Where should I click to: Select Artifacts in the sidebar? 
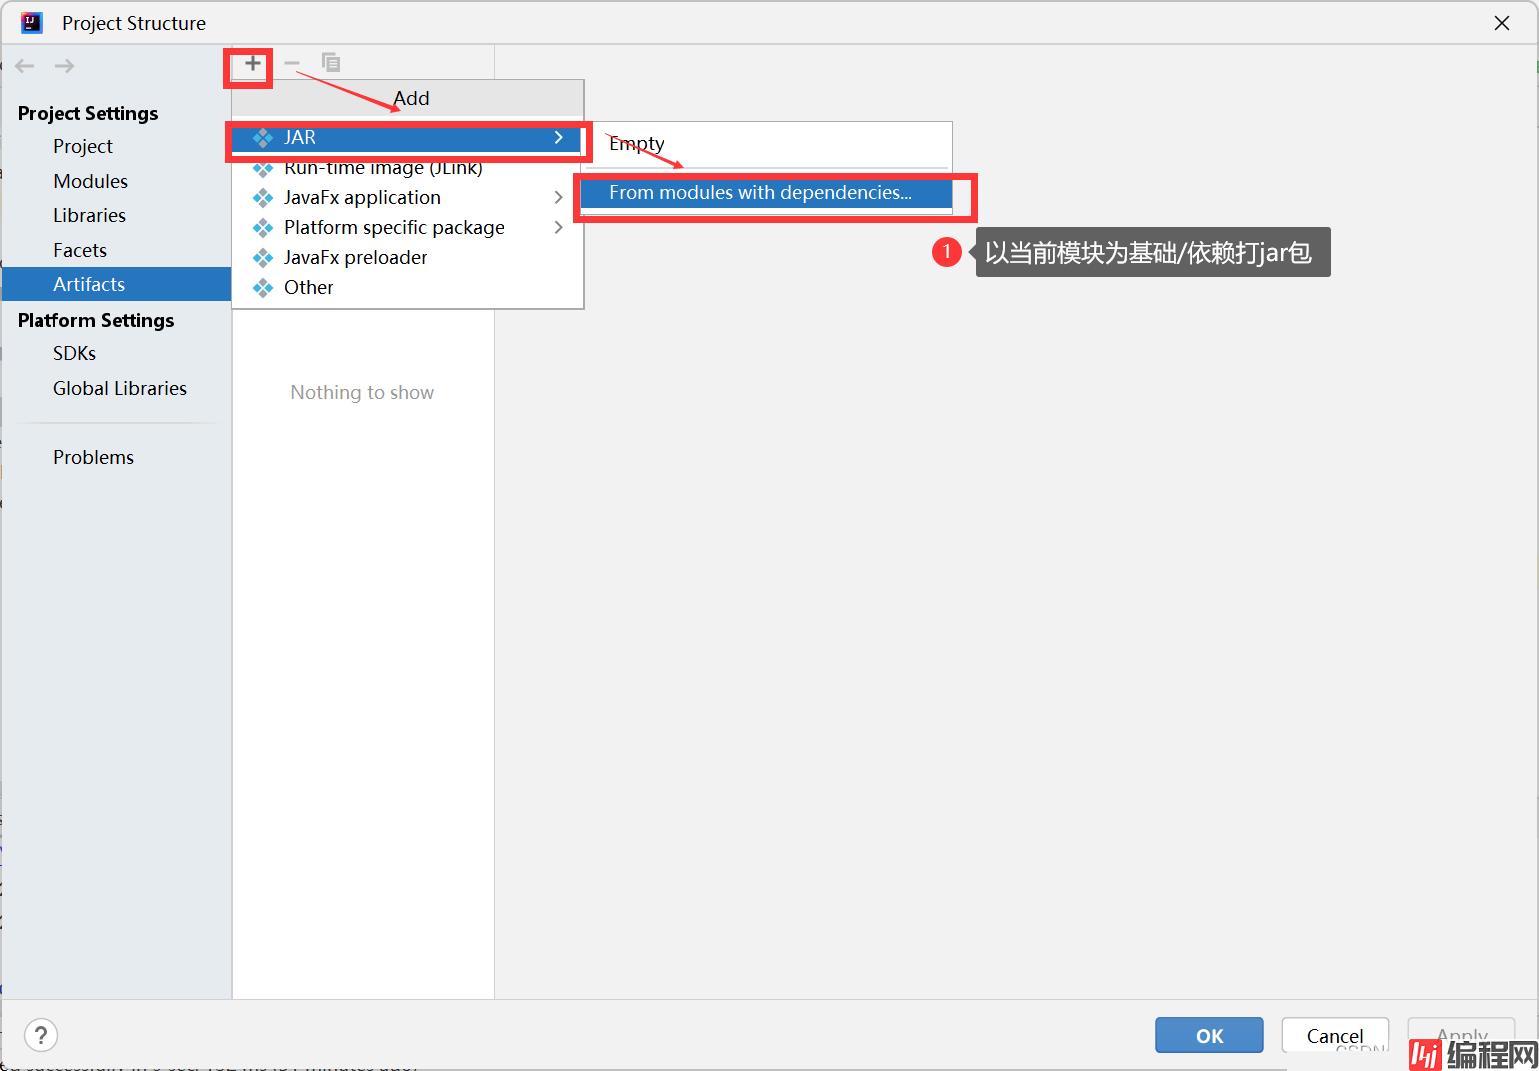[x=116, y=284]
